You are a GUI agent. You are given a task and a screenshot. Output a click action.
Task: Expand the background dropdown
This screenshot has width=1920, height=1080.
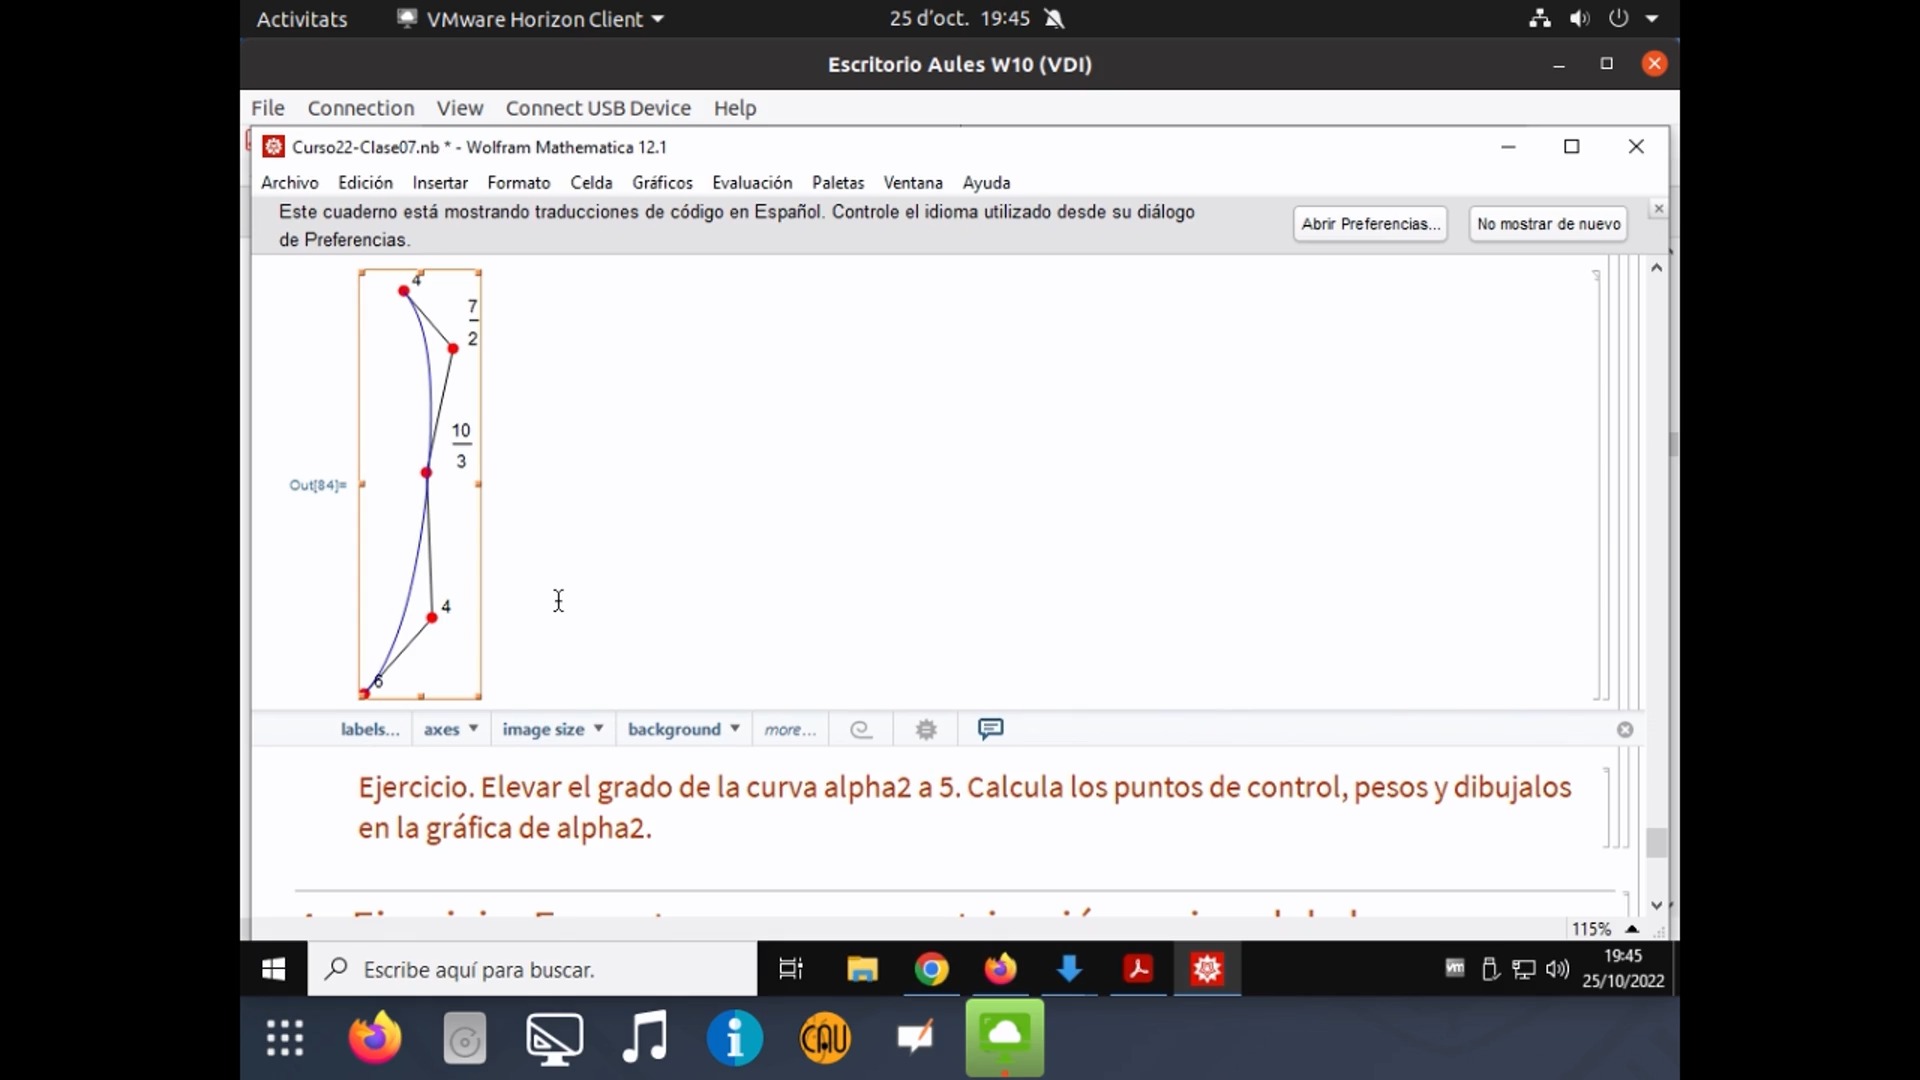[735, 728]
